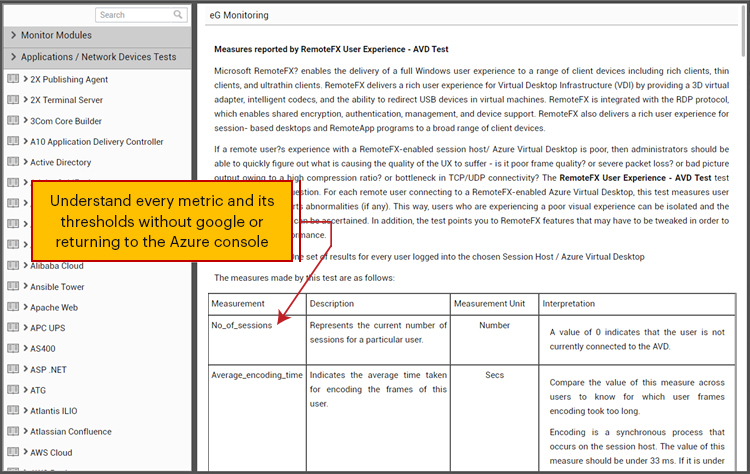Click book icon beside 3Com Core Builder
This screenshot has width=750, height=474.
point(13,120)
